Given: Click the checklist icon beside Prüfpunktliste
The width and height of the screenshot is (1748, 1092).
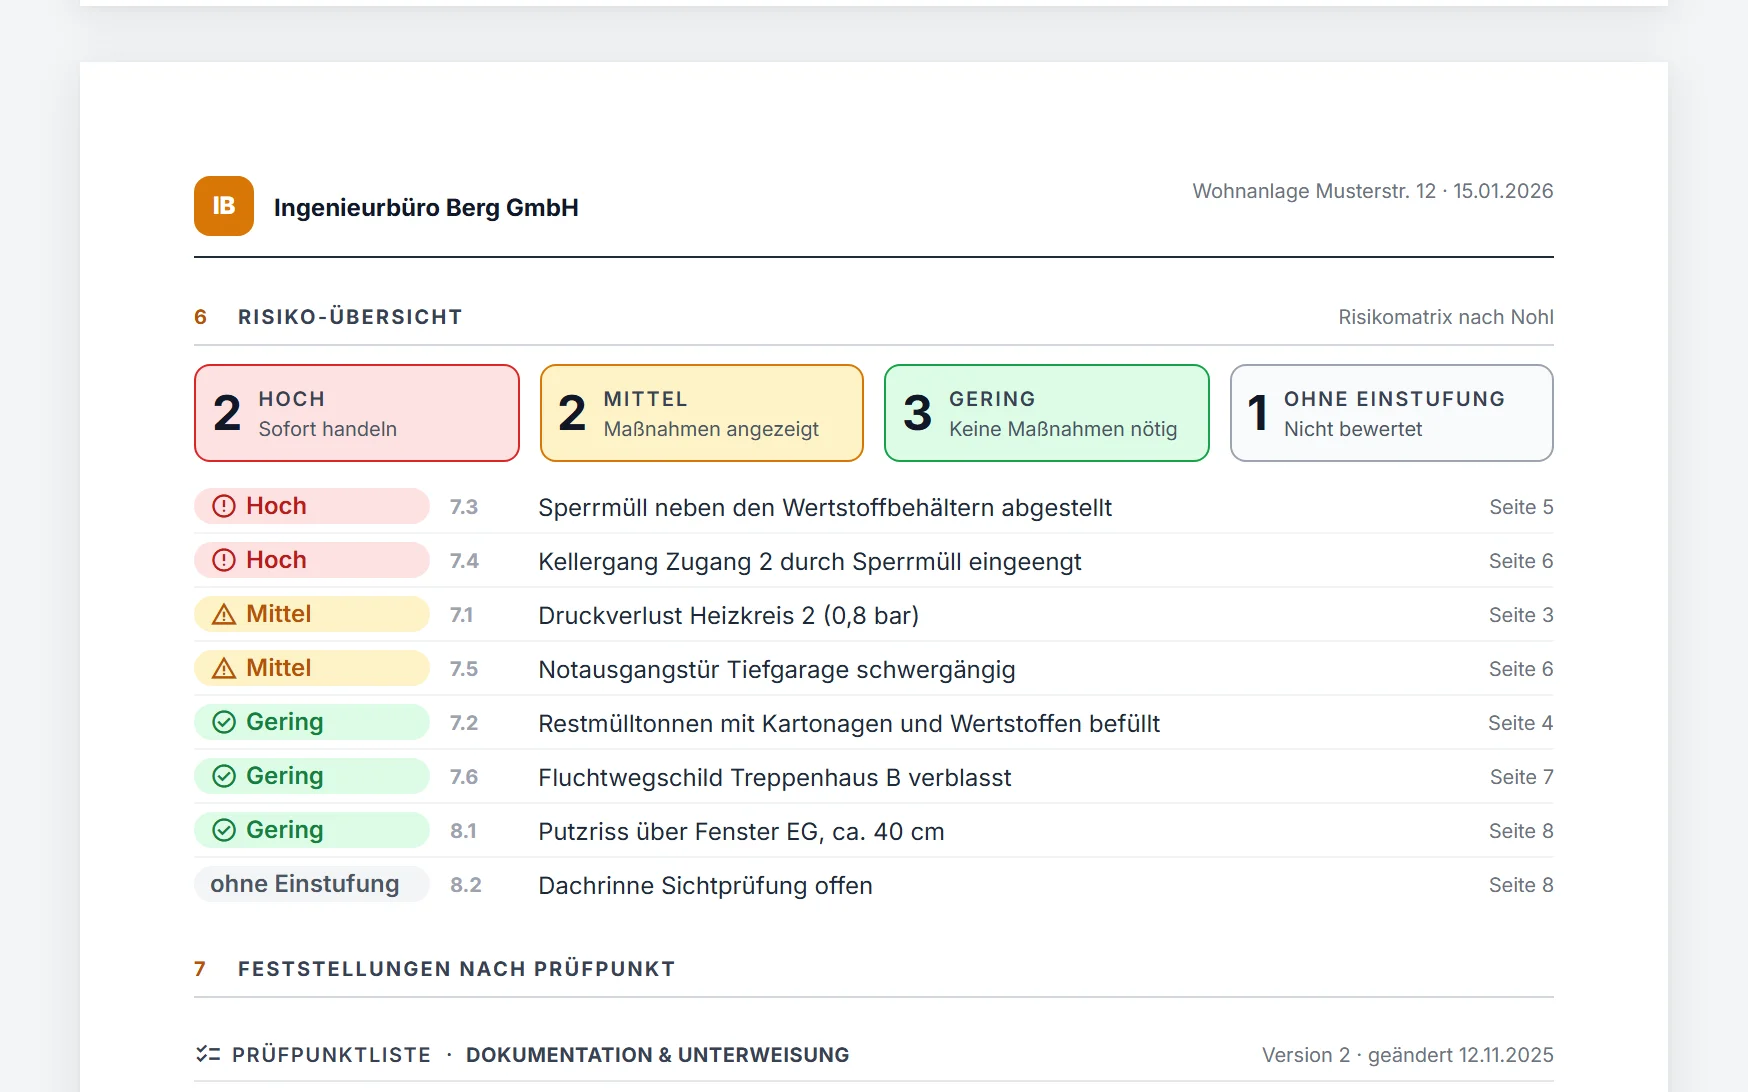Looking at the screenshot, I should [208, 1054].
